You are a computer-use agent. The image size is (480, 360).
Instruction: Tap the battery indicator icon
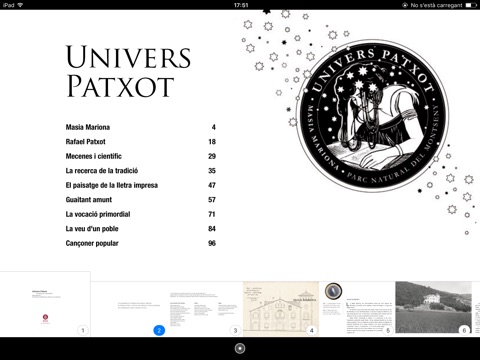click(471, 5)
